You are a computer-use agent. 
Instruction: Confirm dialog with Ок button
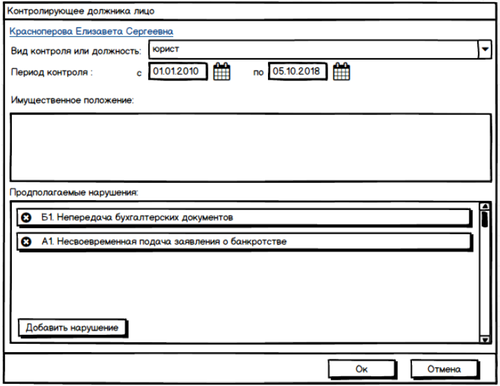click(362, 369)
